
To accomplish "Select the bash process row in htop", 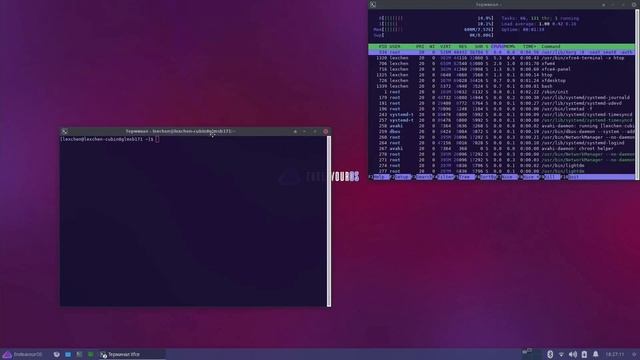I will (x=501, y=87).
